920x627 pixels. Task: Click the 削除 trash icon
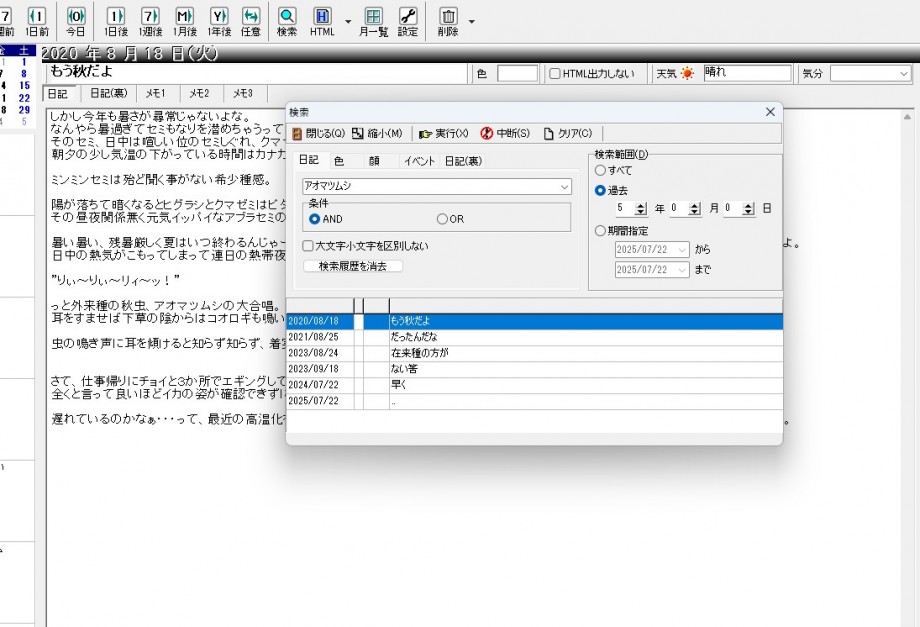(448, 21)
